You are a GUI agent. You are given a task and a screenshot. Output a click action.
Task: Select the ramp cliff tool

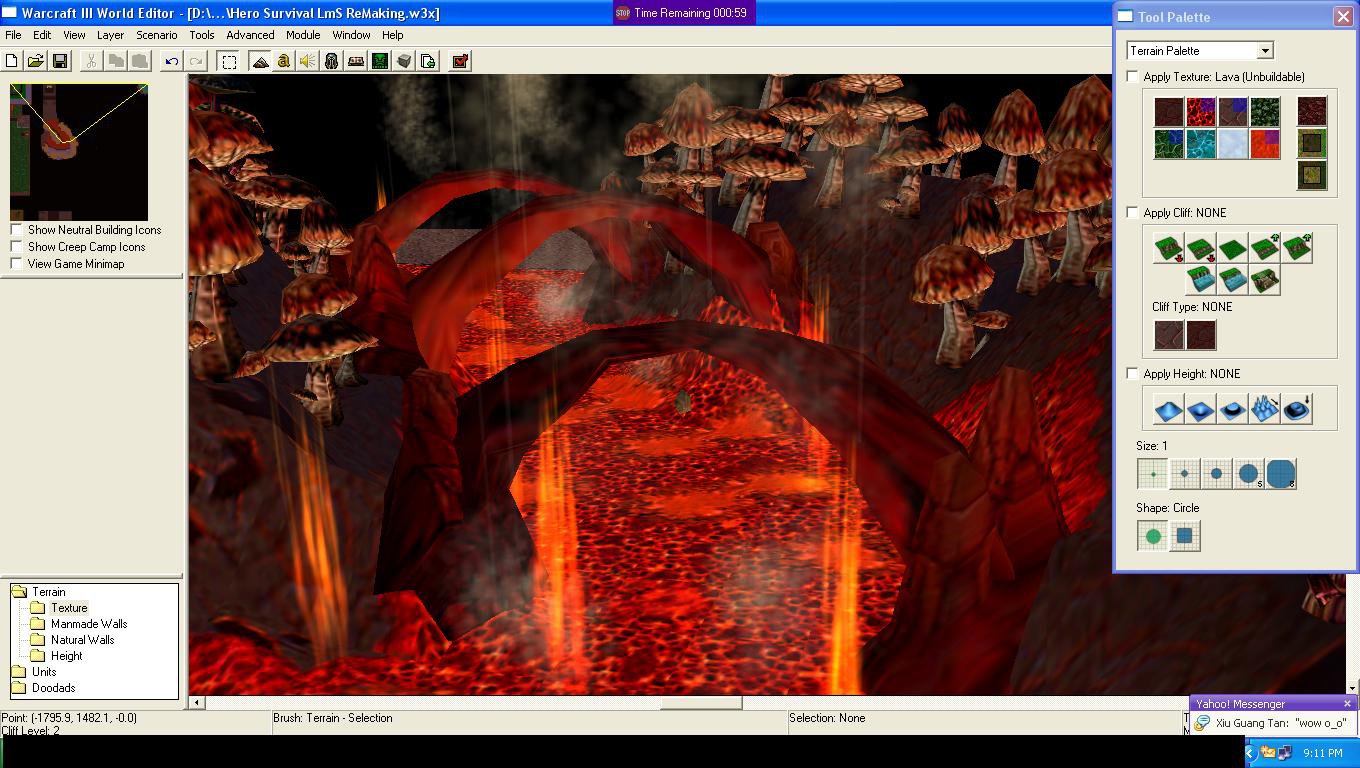[x=1264, y=281]
